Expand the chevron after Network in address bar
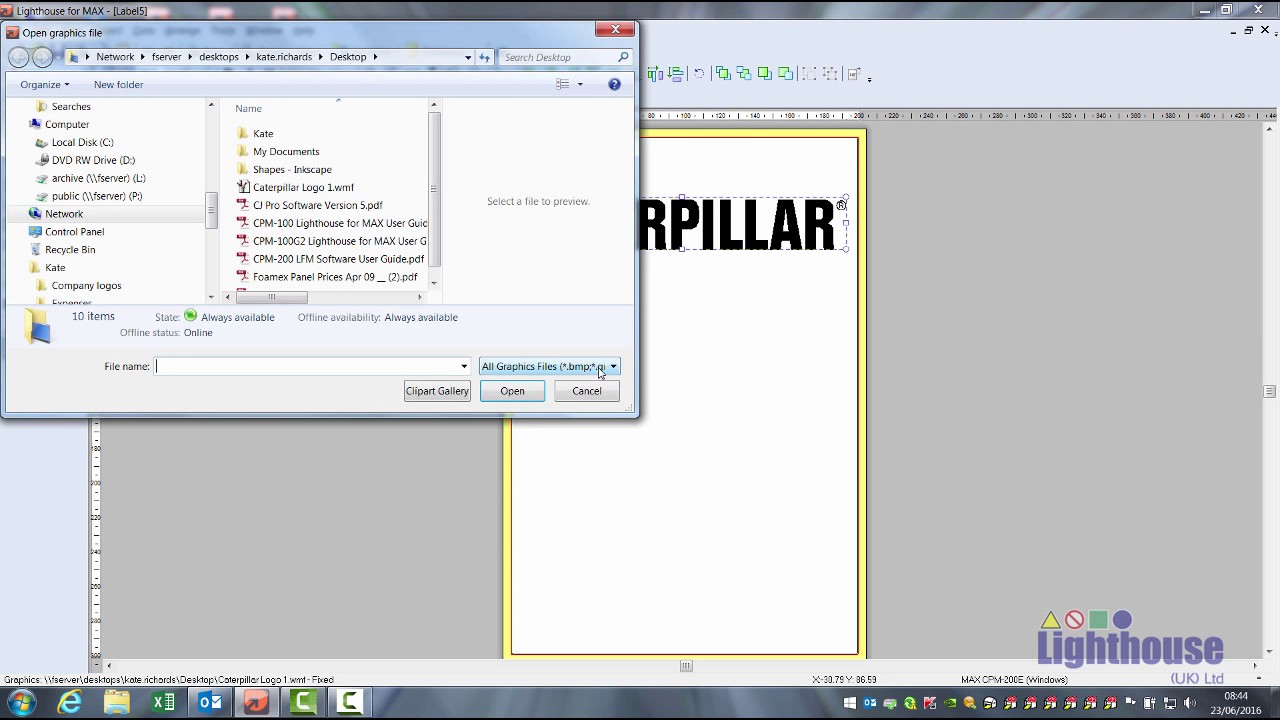This screenshot has width=1280, height=720. click(143, 57)
